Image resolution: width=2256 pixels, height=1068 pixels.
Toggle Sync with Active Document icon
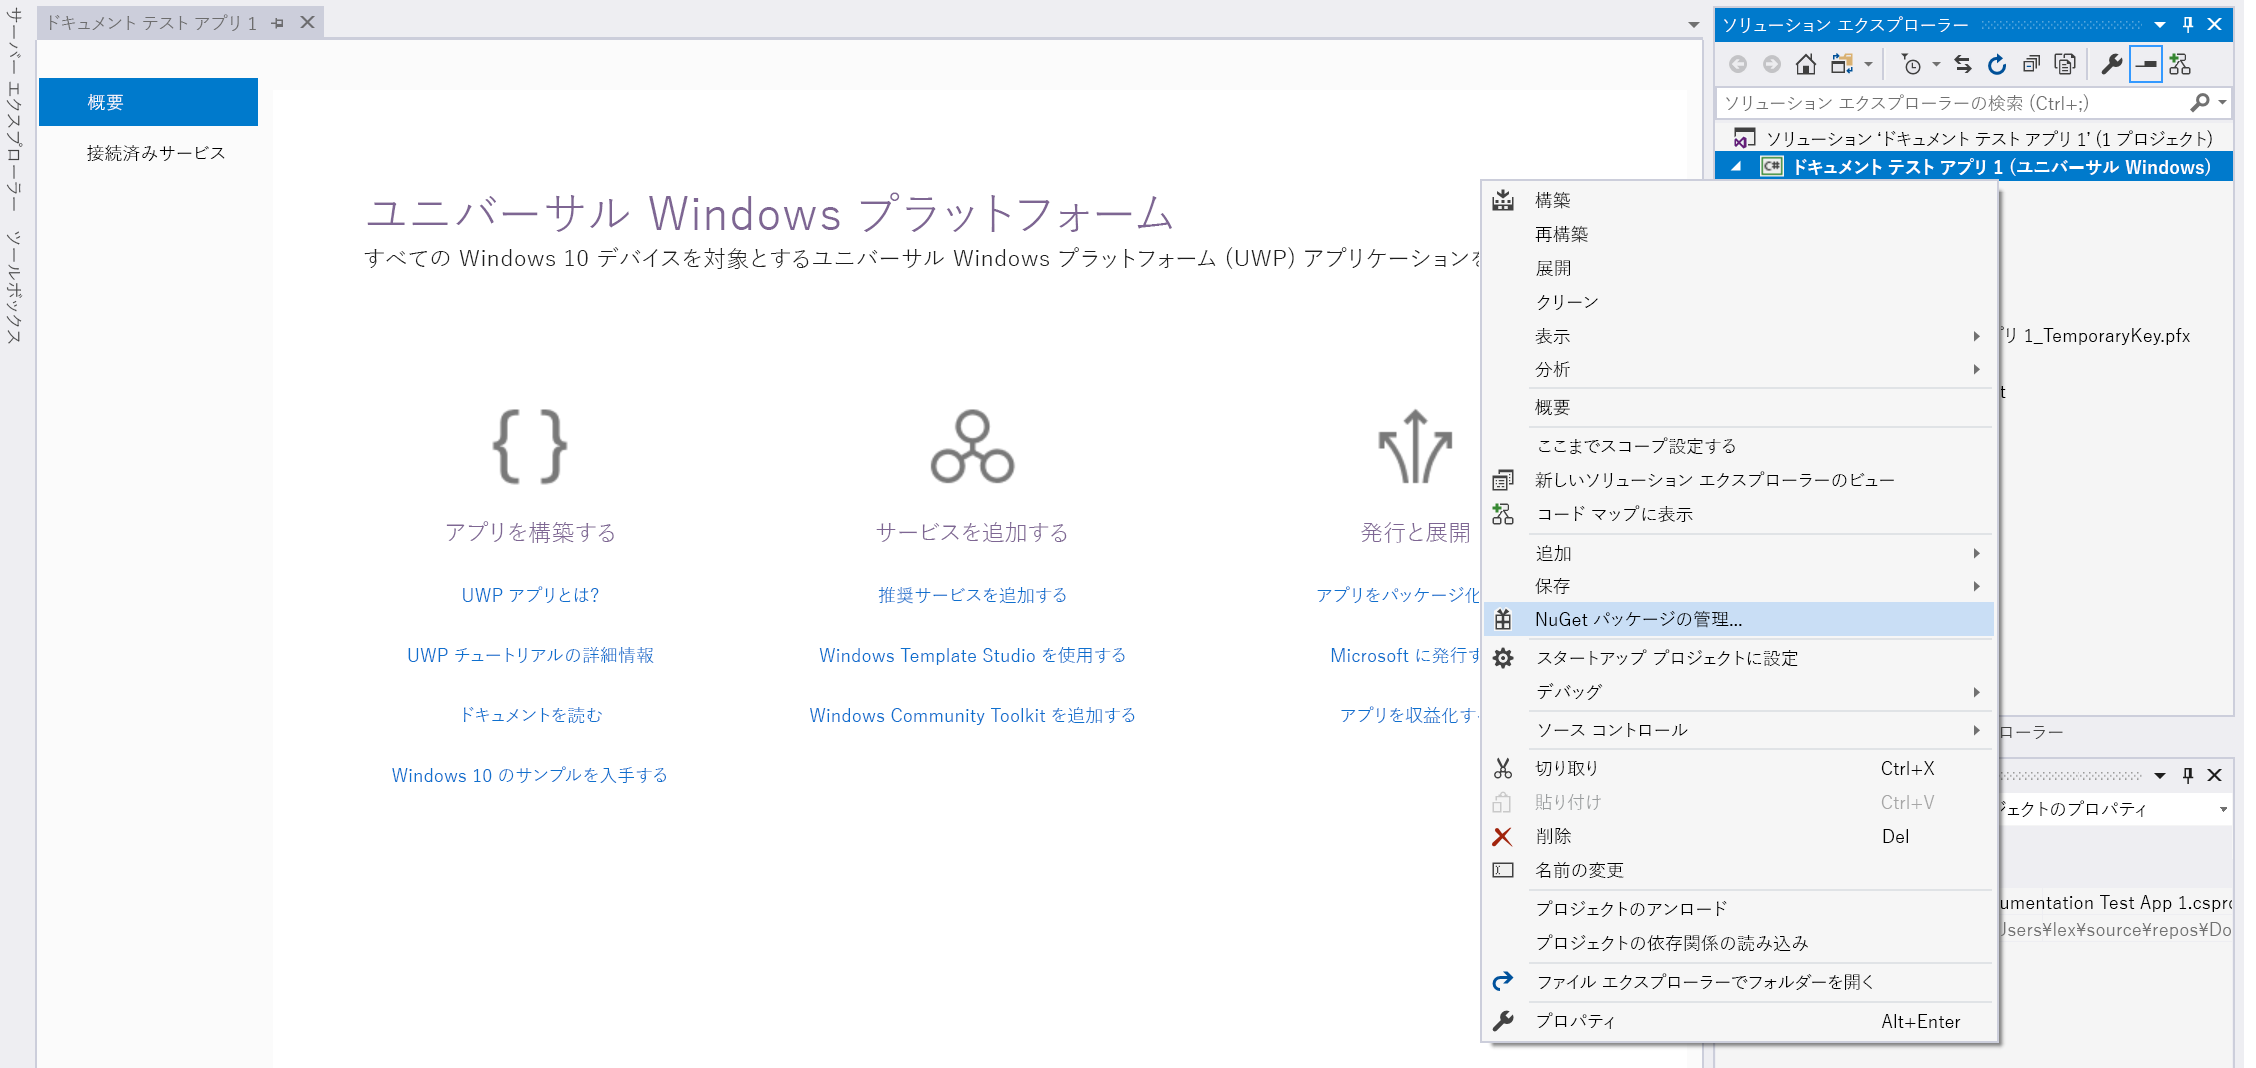click(1963, 64)
